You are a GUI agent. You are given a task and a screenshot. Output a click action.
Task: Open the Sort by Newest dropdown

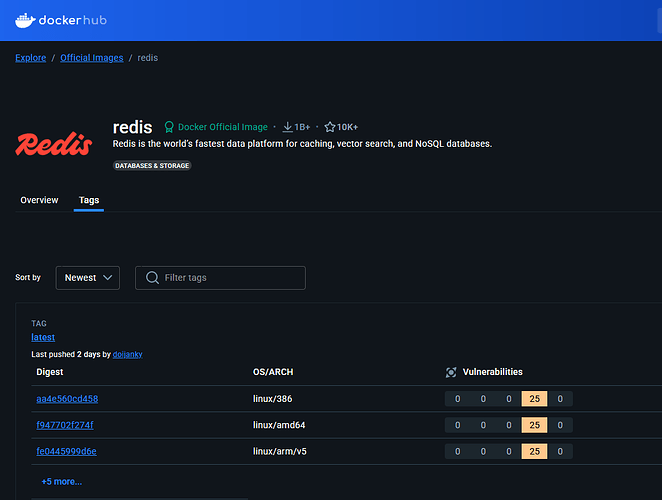[88, 278]
